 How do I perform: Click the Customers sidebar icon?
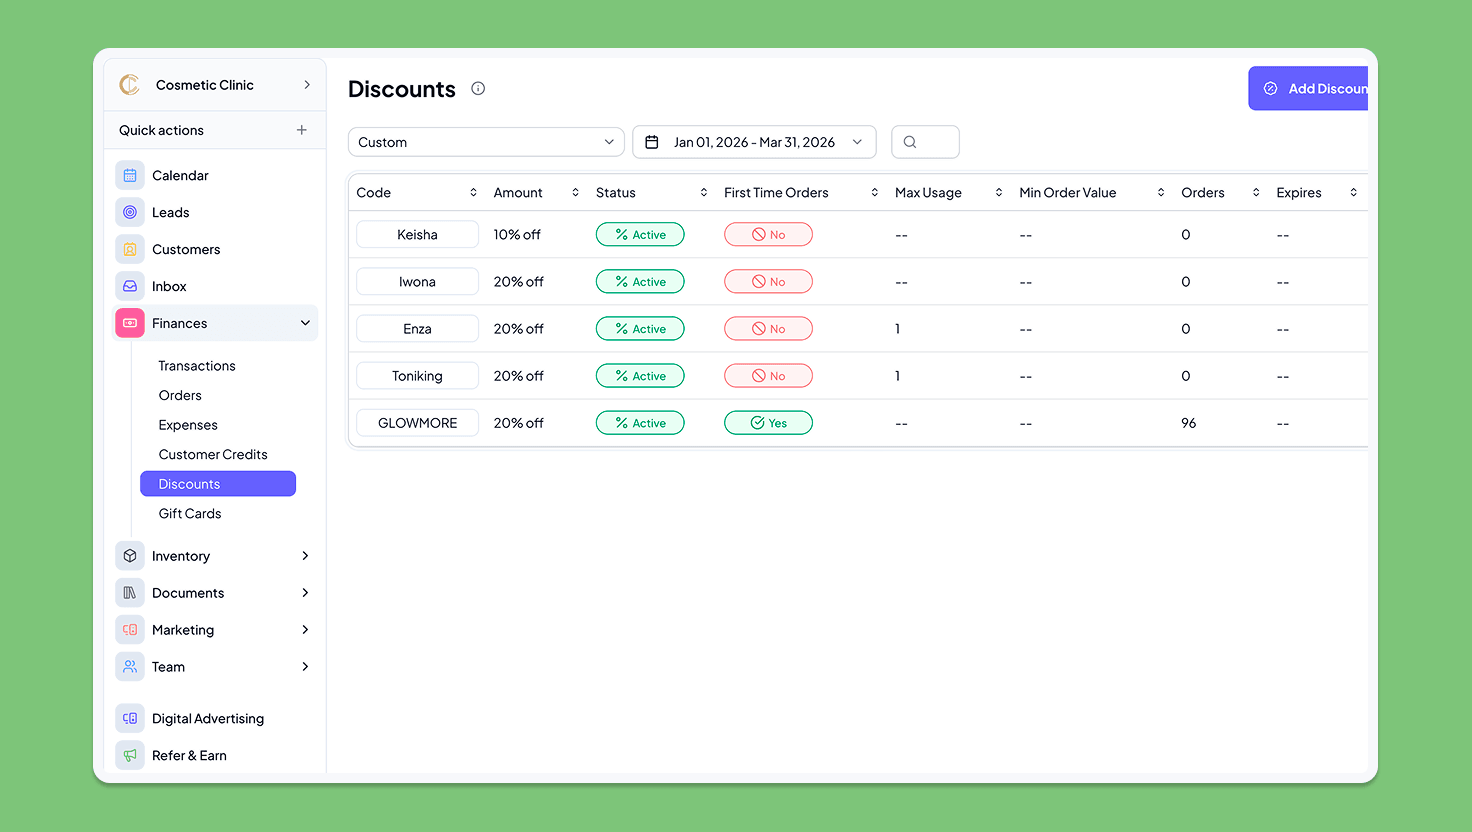130,249
